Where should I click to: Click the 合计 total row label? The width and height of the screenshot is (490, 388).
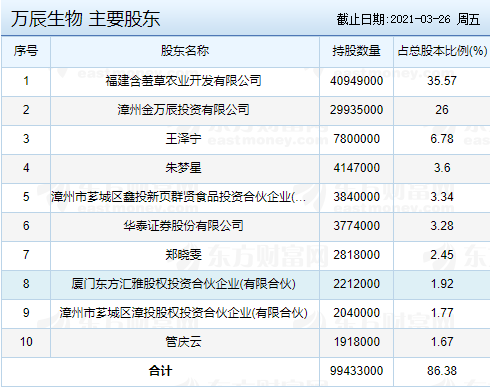pos(160,371)
